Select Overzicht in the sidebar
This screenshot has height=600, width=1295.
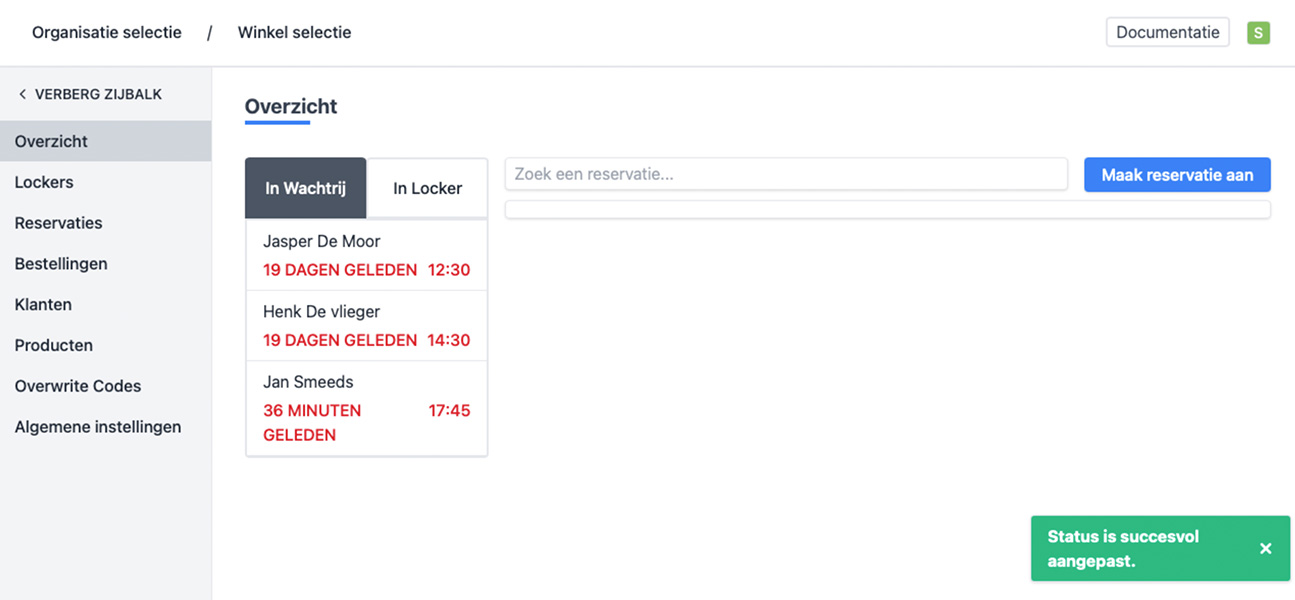[x=51, y=141]
